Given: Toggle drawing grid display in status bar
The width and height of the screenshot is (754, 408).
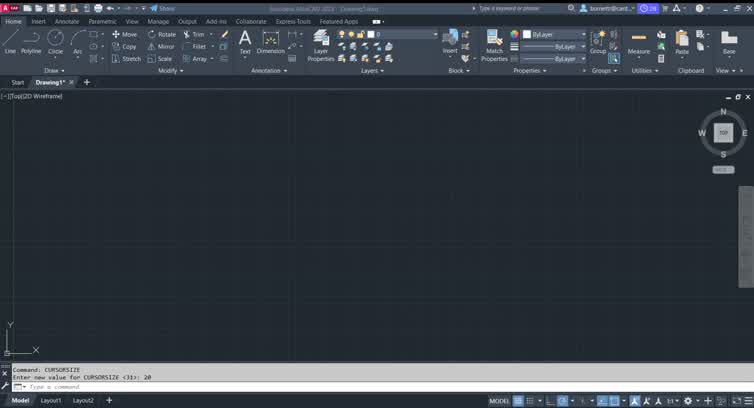Looking at the screenshot, I should pos(518,401).
